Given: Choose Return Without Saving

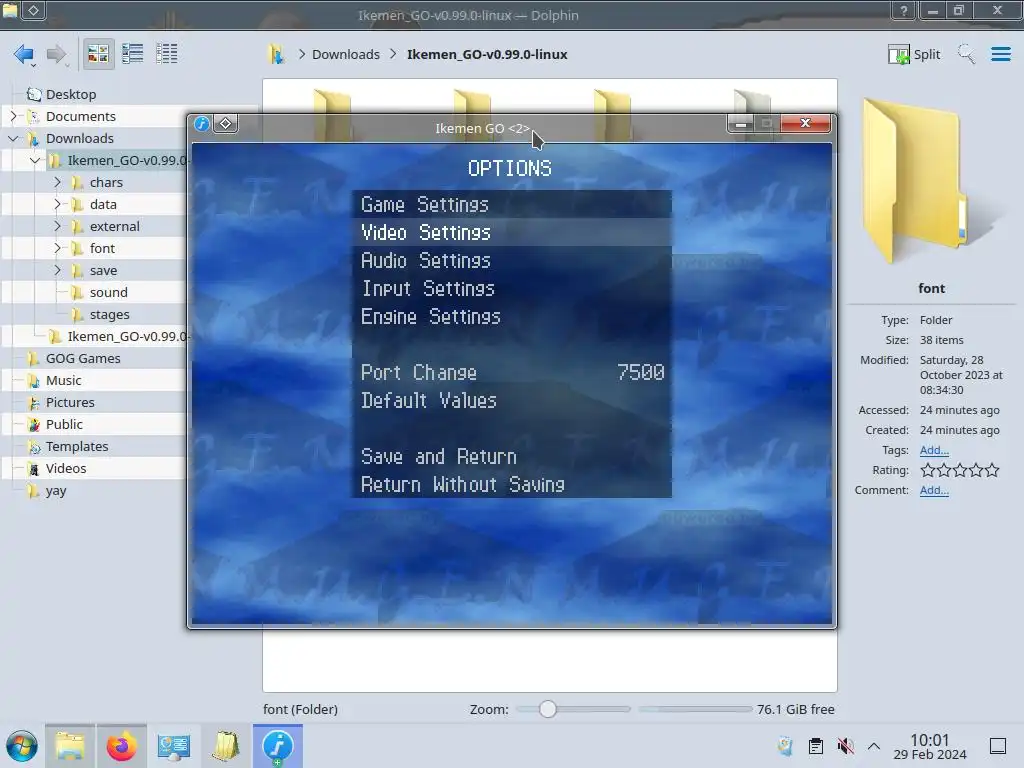Looking at the screenshot, I should pyautogui.click(x=511, y=485).
